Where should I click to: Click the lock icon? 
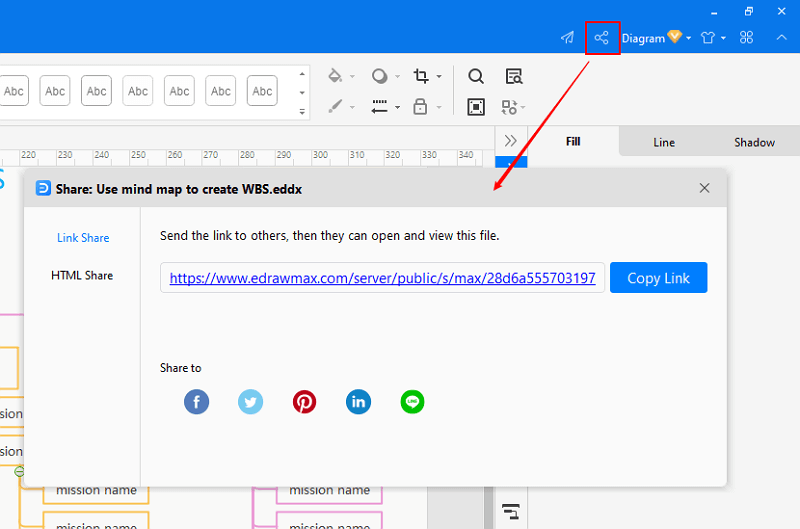(x=420, y=107)
